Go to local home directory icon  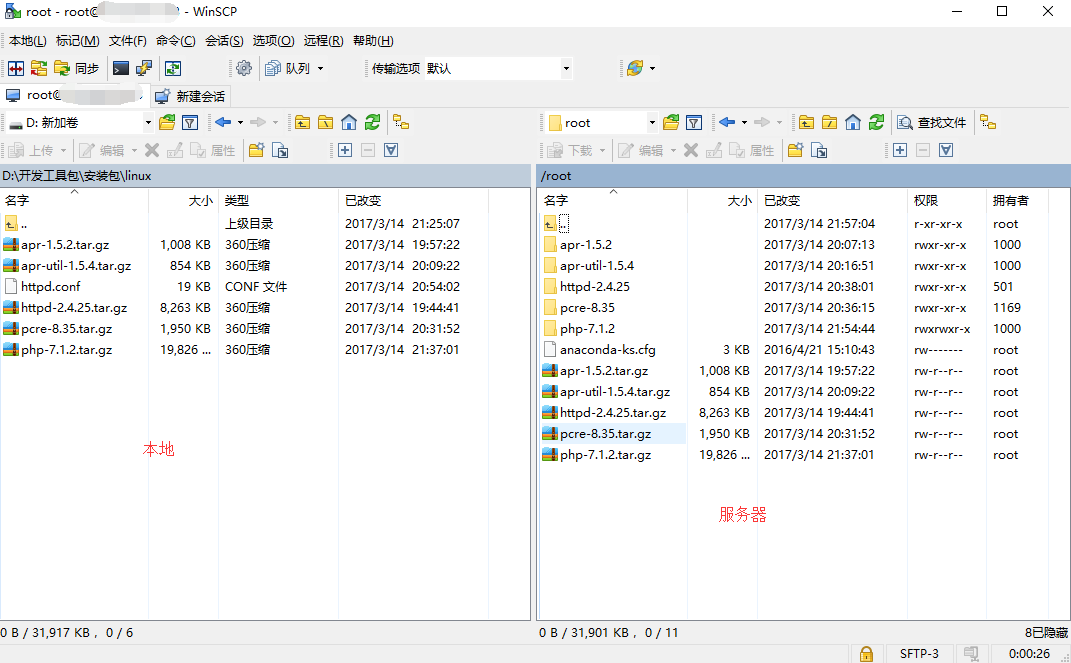click(x=349, y=123)
